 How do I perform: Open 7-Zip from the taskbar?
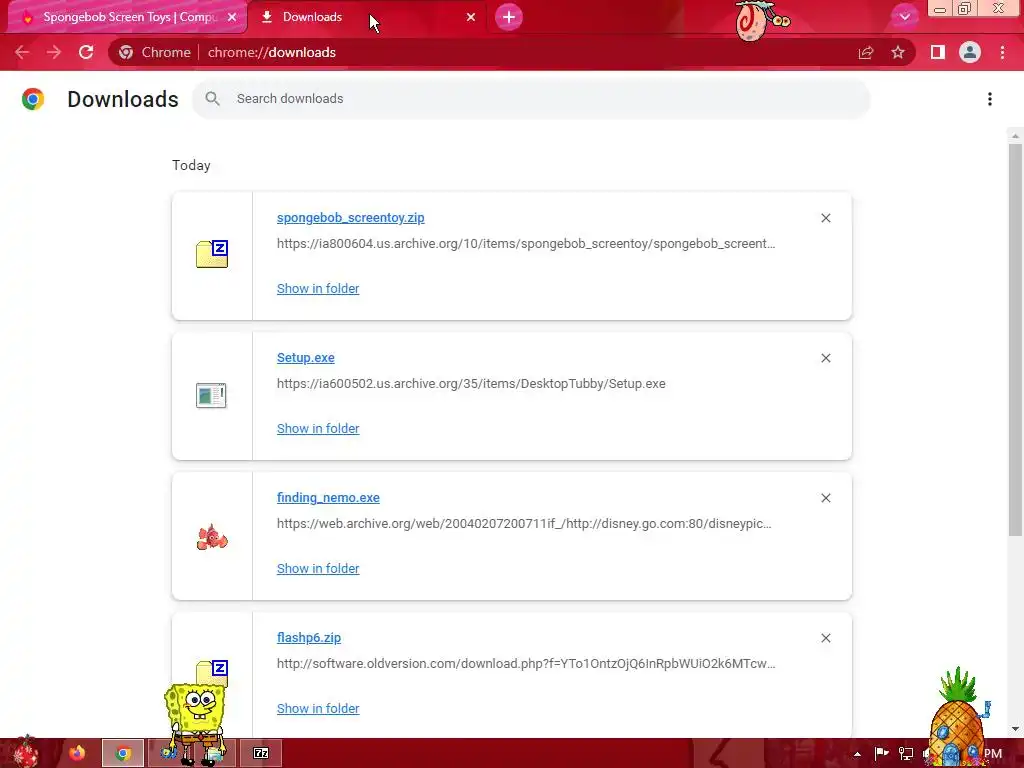261,753
